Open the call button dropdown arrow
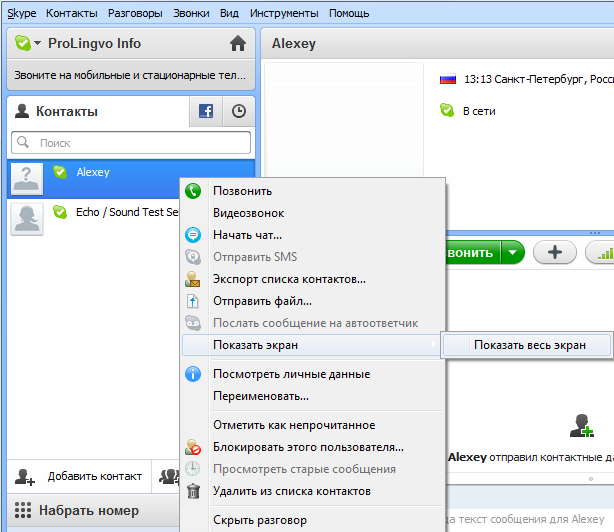 coord(513,253)
